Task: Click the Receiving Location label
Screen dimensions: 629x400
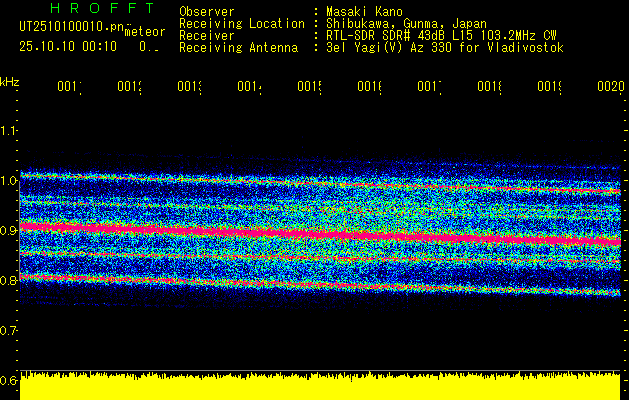Action: tap(242, 24)
